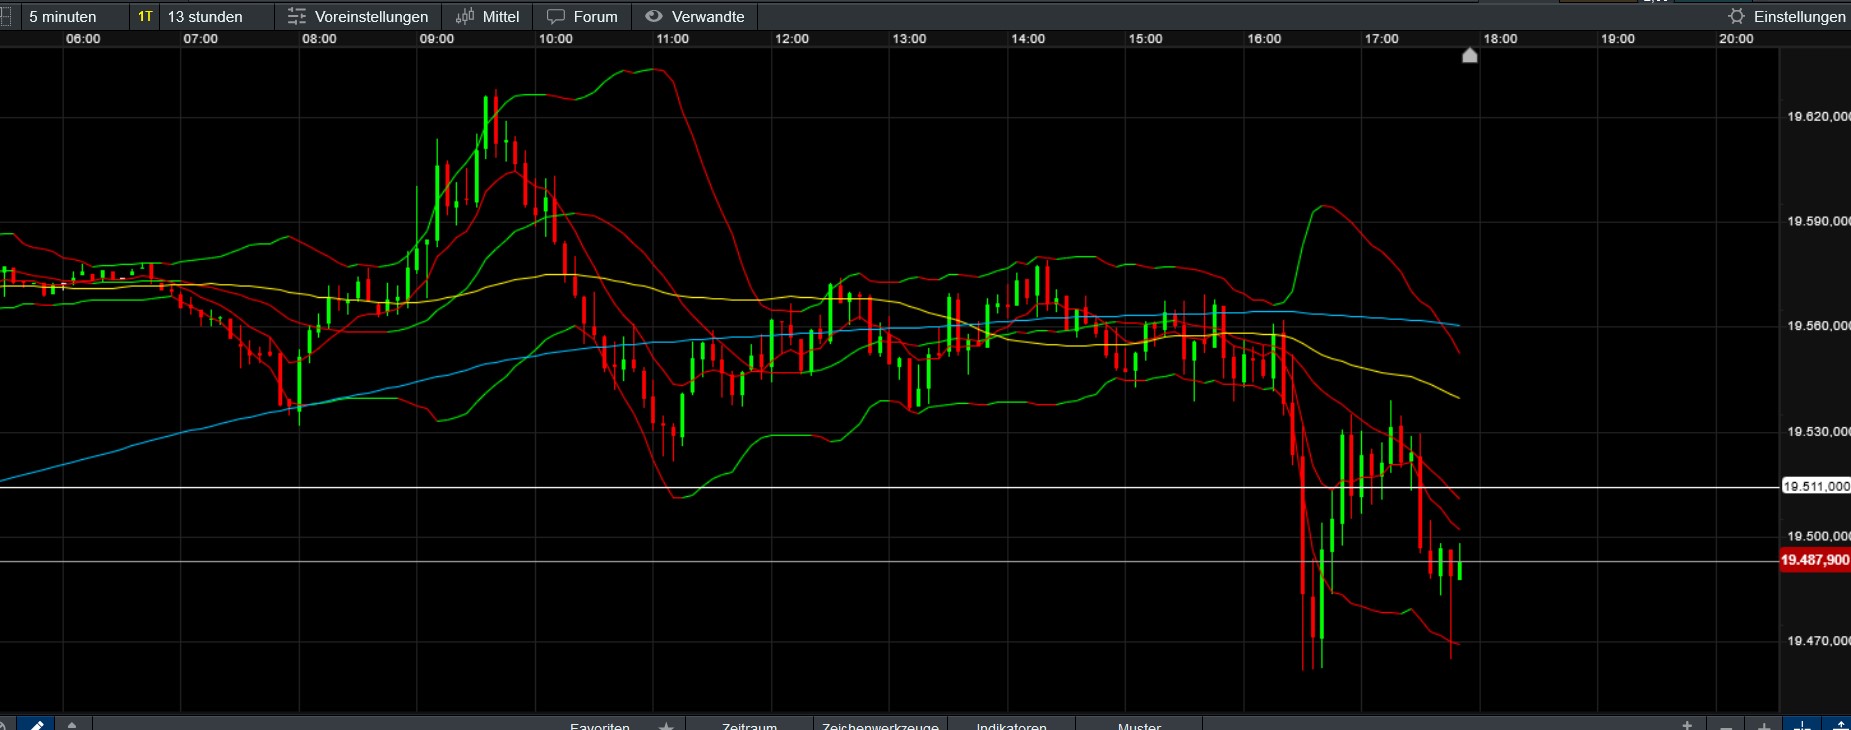Click the 19.470,000 price axis label
Image resolution: width=1851 pixels, height=730 pixels.
[1818, 641]
